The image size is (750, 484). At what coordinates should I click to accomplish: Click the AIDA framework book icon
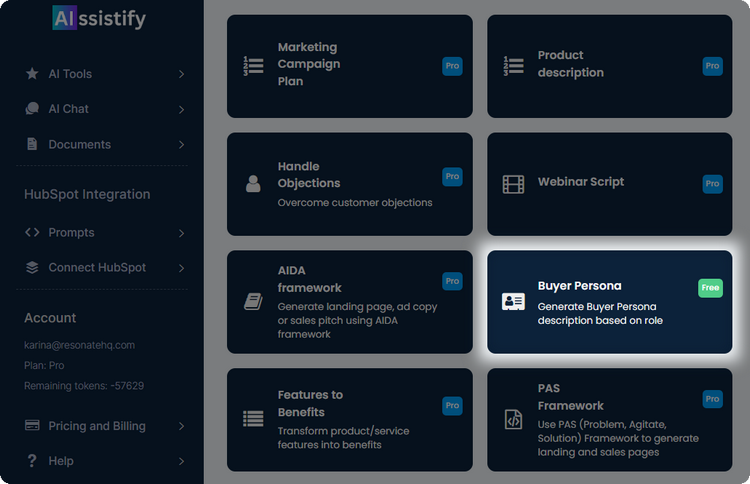[x=253, y=302]
